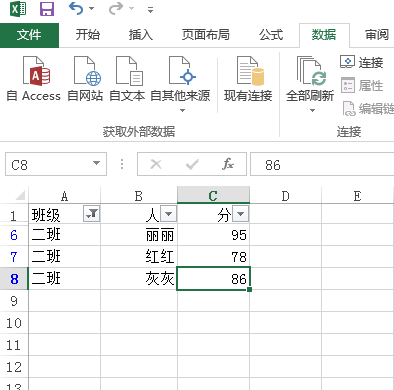394x390 pixels.
Task: Select cell containing 78
Action: click(213, 257)
